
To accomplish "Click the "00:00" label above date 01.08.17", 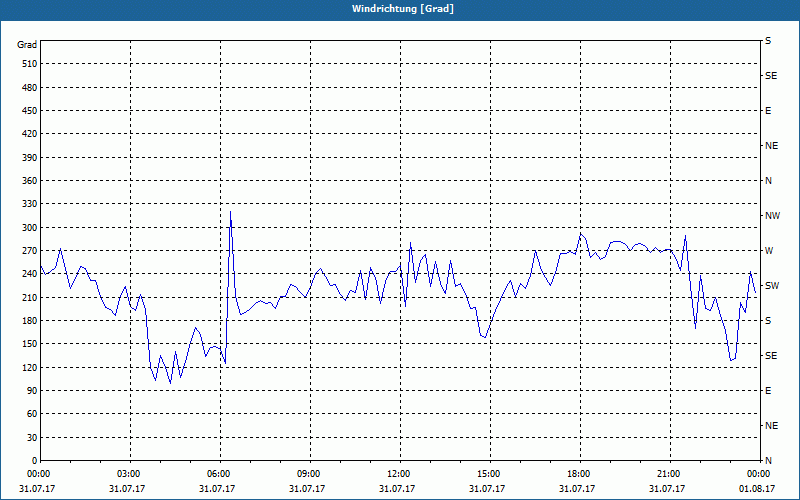I will [758, 474].
